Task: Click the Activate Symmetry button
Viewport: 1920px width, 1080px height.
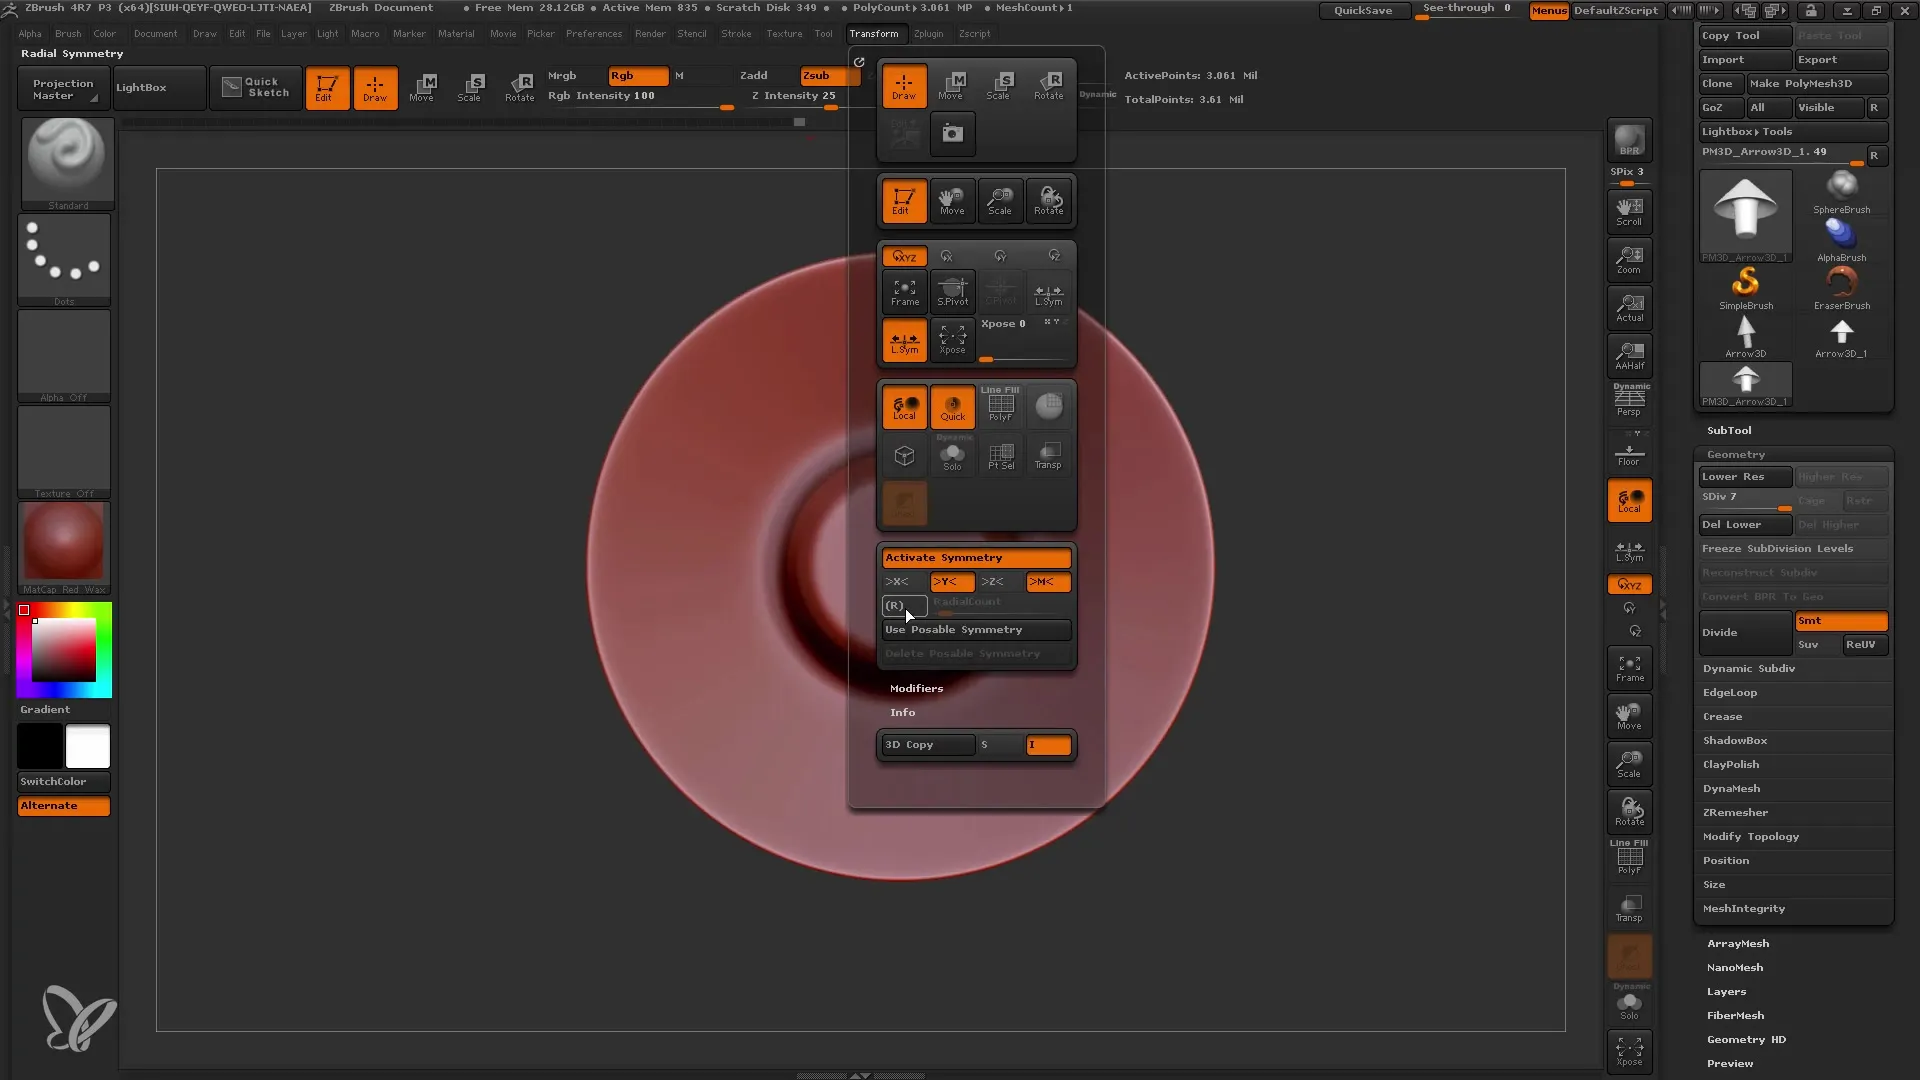Action: pos(976,558)
